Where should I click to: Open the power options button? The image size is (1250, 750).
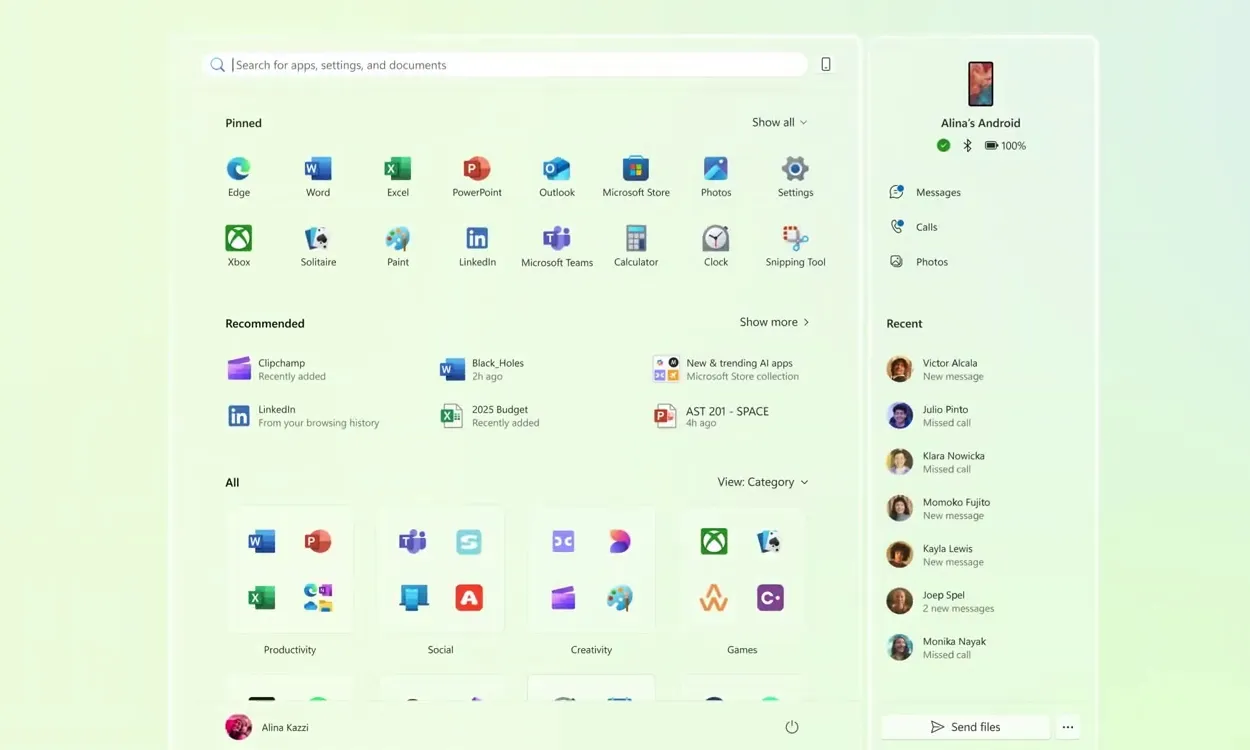click(x=791, y=726)
